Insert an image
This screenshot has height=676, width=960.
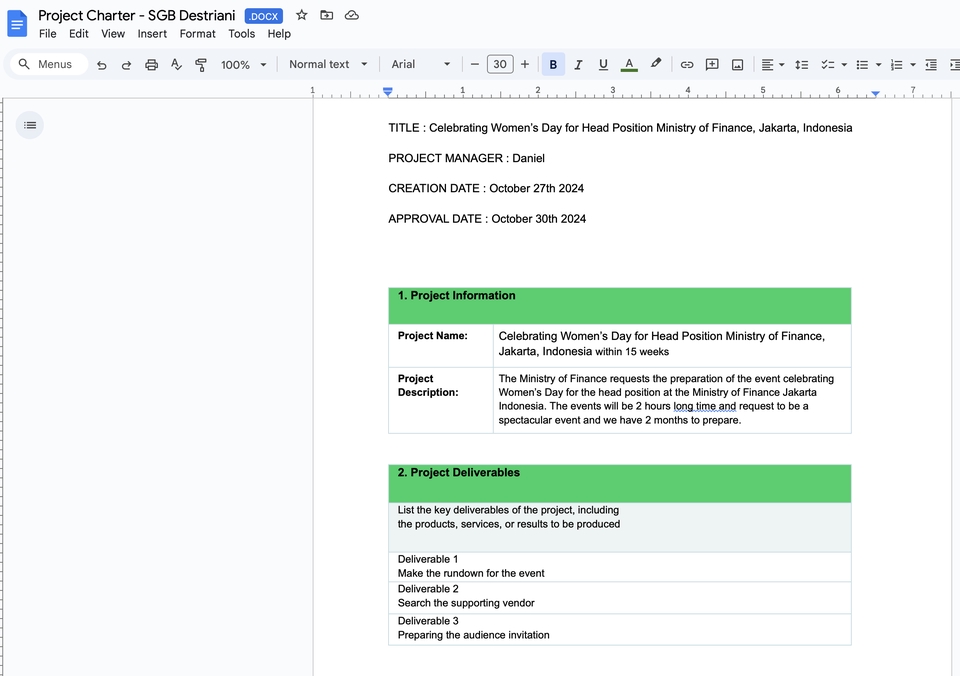737,64
